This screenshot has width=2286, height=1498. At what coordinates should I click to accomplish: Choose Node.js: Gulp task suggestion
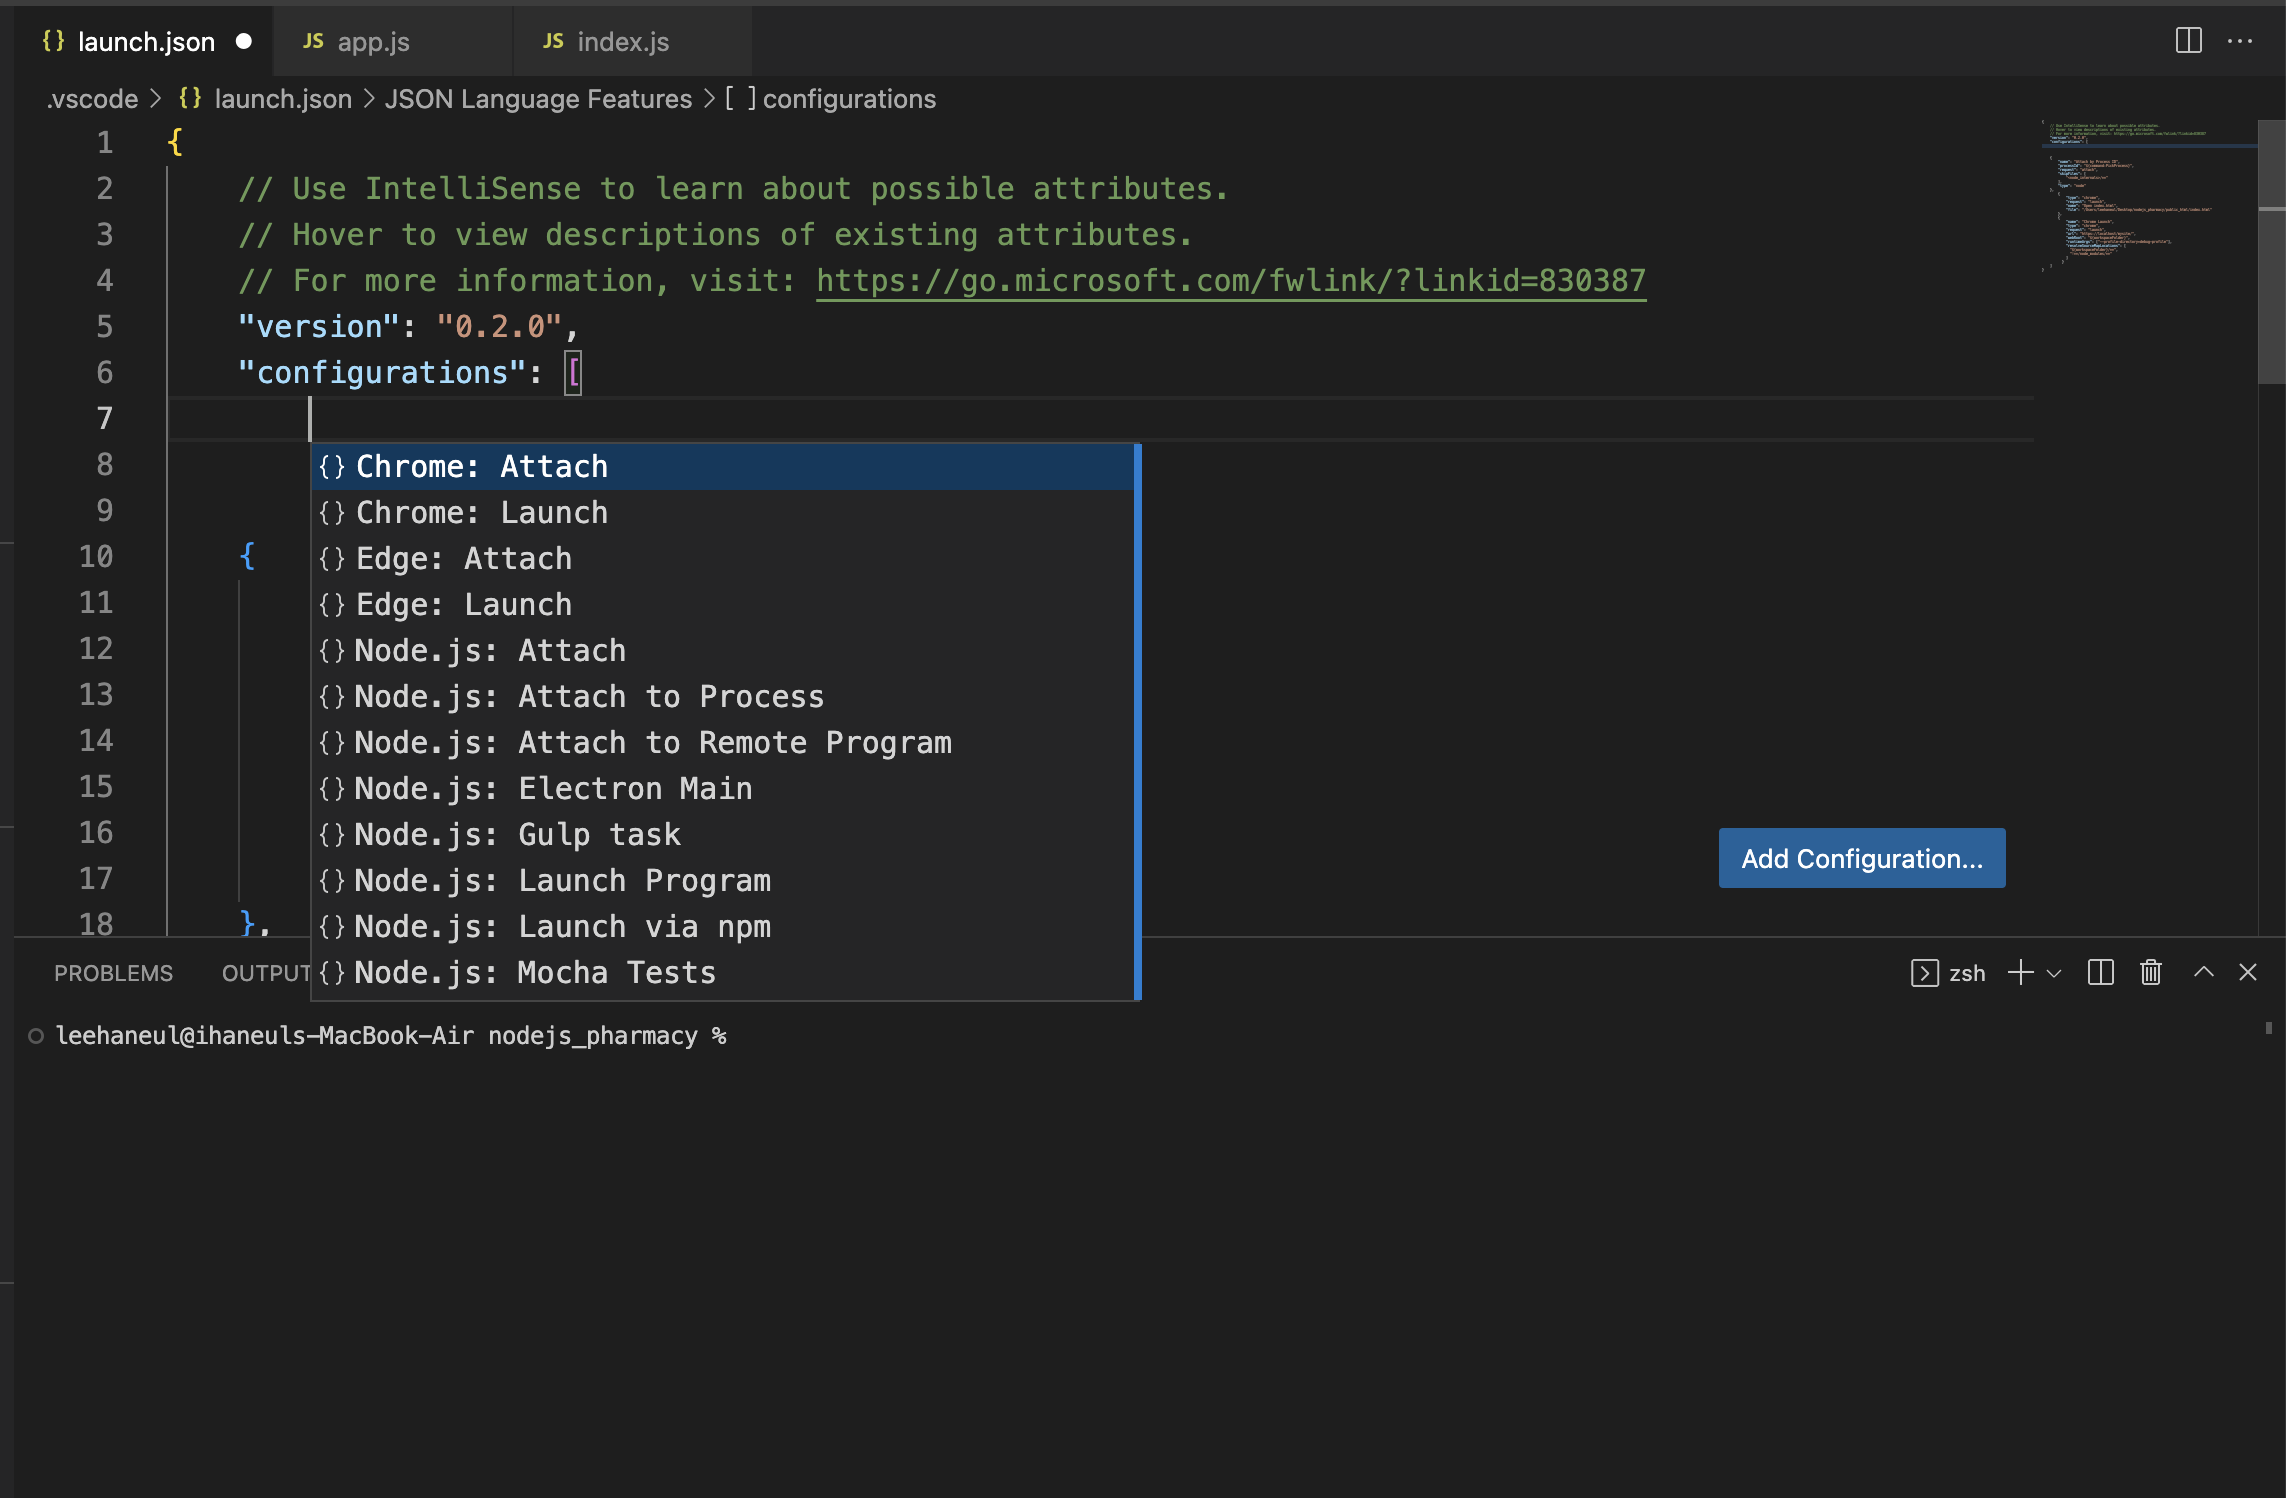[723, 835]
